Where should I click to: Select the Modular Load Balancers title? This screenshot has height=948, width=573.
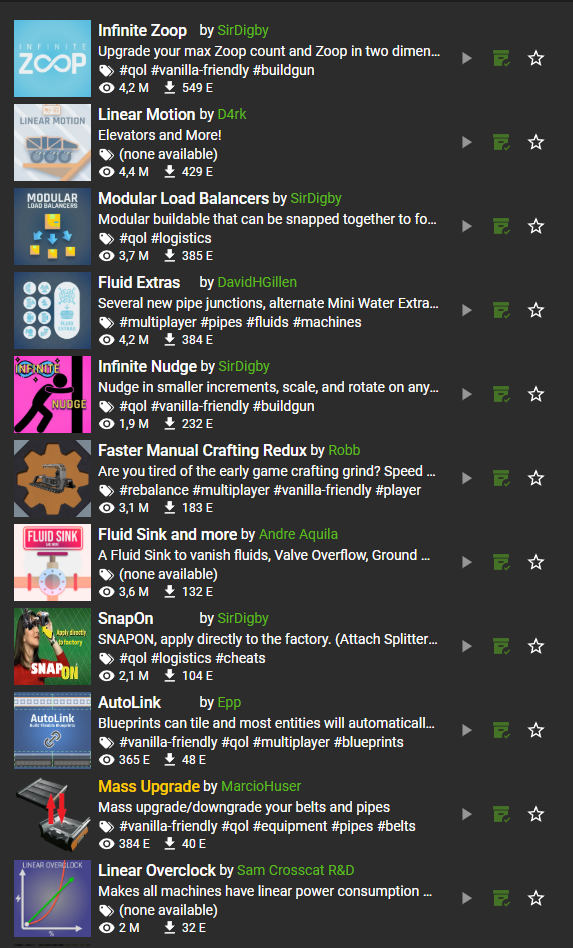tap(183, 198)
